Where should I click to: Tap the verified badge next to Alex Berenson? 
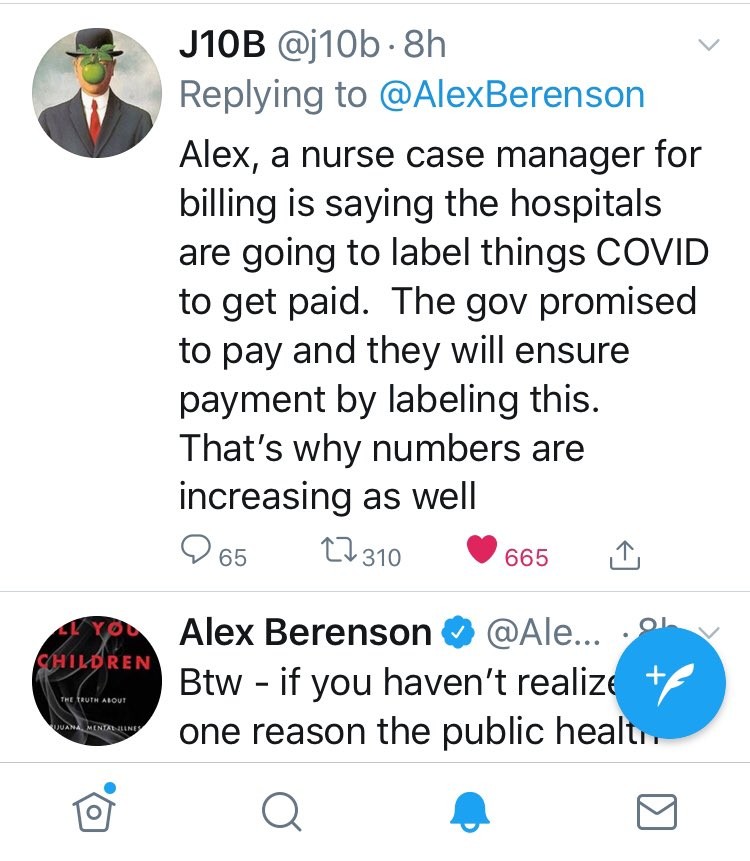tap(458, 633)
